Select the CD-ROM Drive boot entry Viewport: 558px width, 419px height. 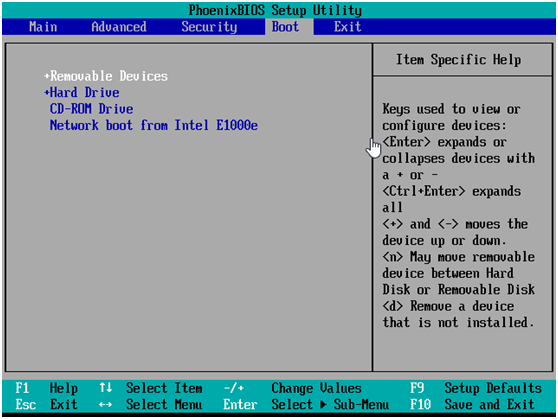pyautogui.click(x=91, y=109)
